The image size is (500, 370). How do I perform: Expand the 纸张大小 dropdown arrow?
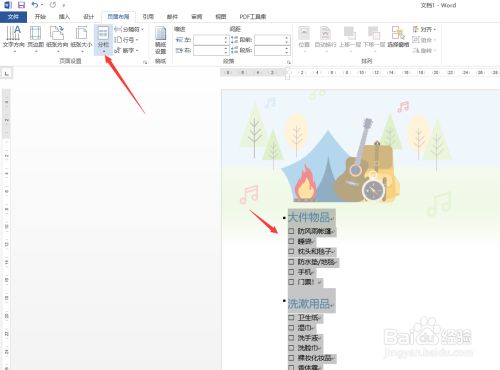(82, 51)
